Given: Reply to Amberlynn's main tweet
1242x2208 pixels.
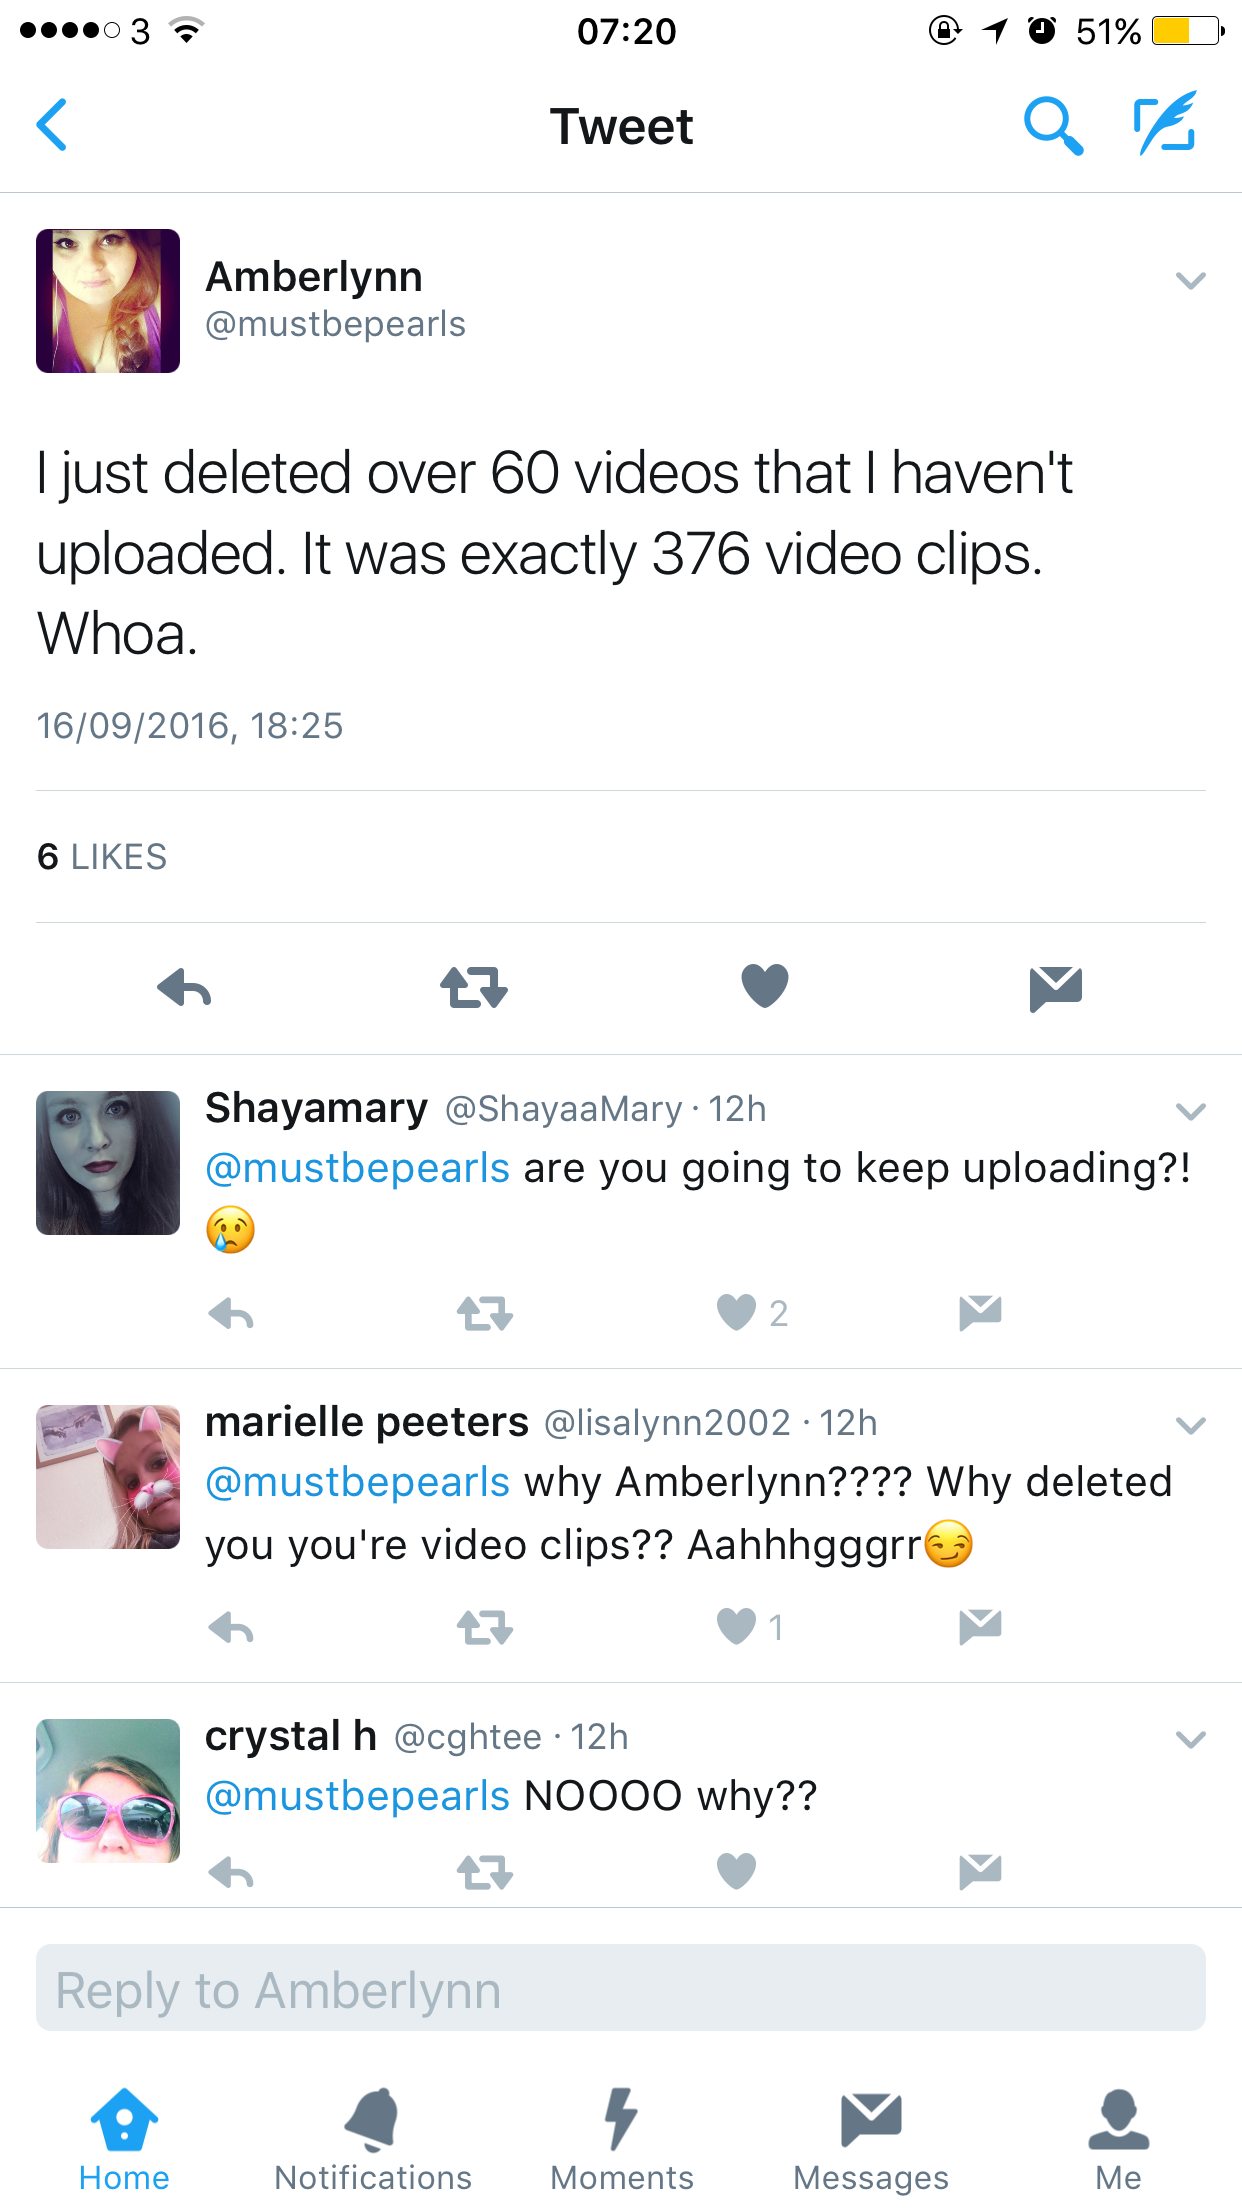Looking at the screenshot, I should (x=185, y=988).
